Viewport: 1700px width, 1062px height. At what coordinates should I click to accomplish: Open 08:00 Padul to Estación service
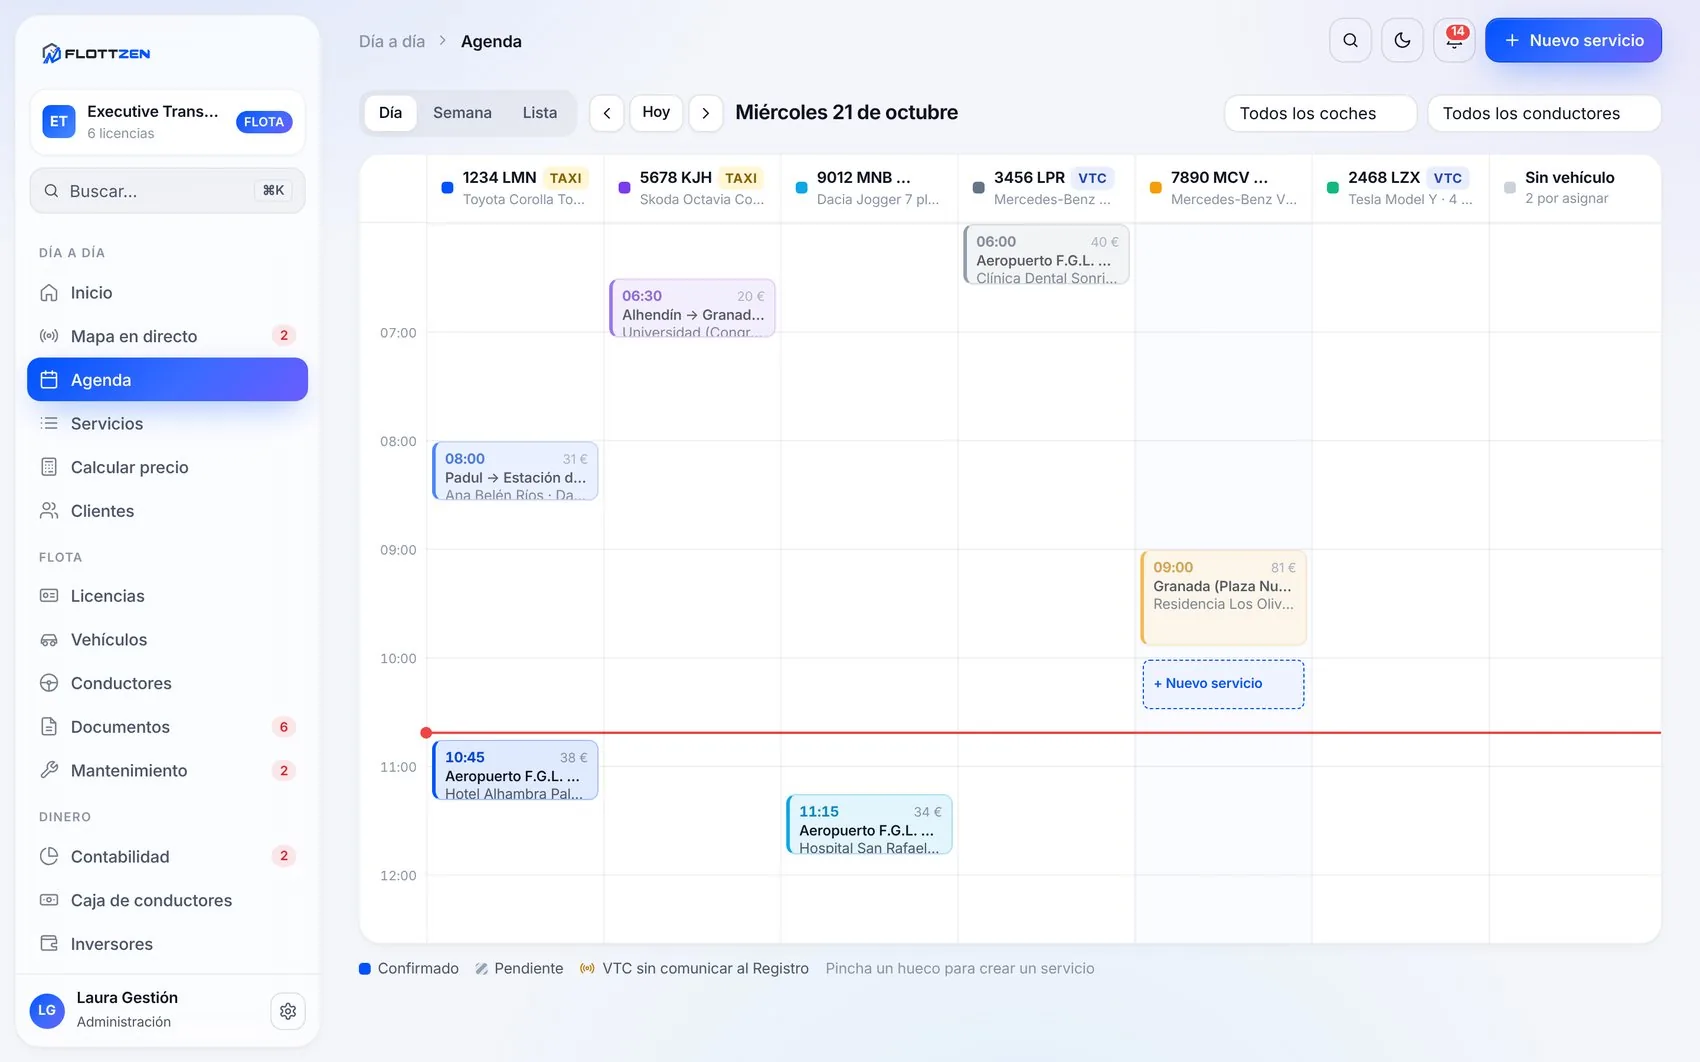pos(515,471)
